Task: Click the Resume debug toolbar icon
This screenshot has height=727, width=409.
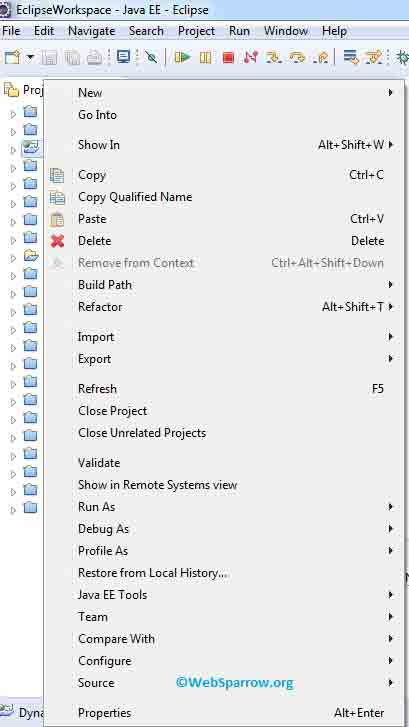Action: 182,57
